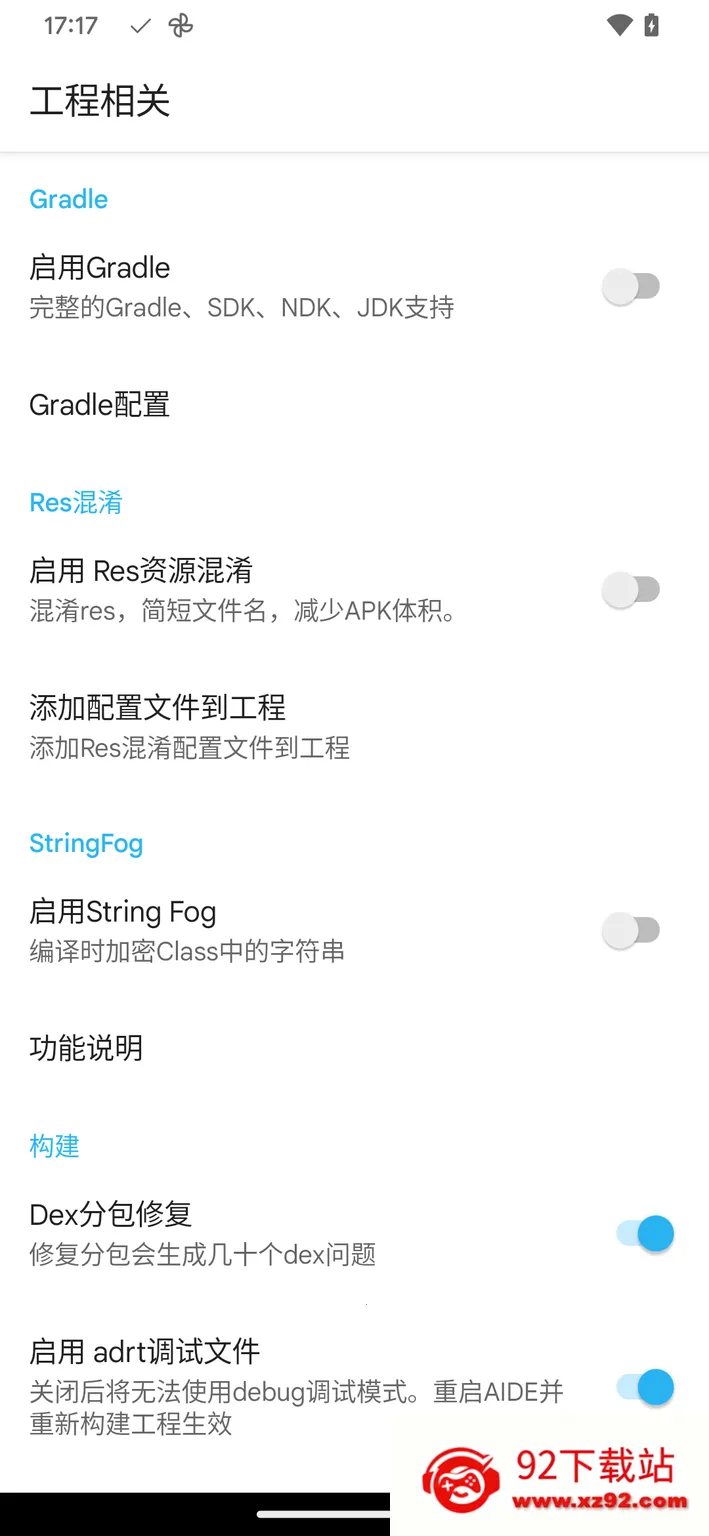The height and width of the screenshot is (1536, 709).
Task: Tap the pinwheel notification icon
Action: click(181, 27)
